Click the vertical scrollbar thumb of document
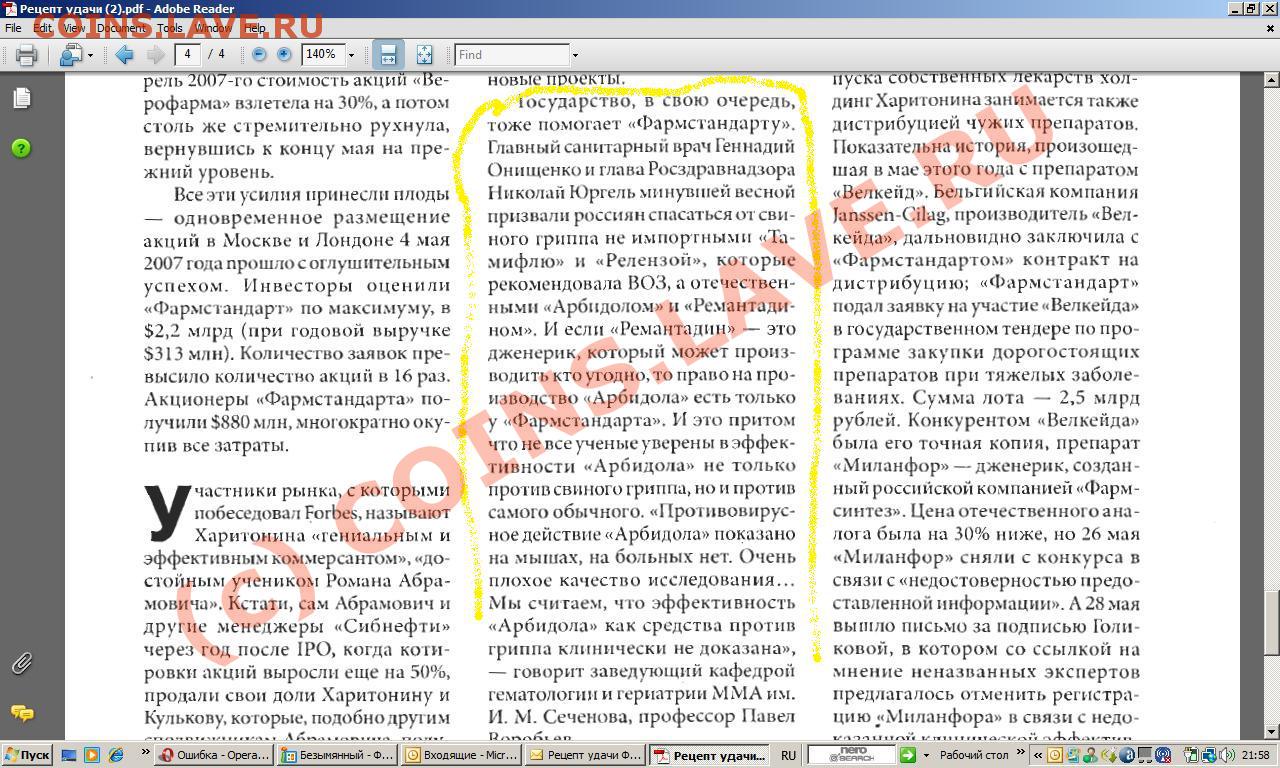Viewport: 1280px width, 768px height. pyautogui.click(x=1271, y=622)
